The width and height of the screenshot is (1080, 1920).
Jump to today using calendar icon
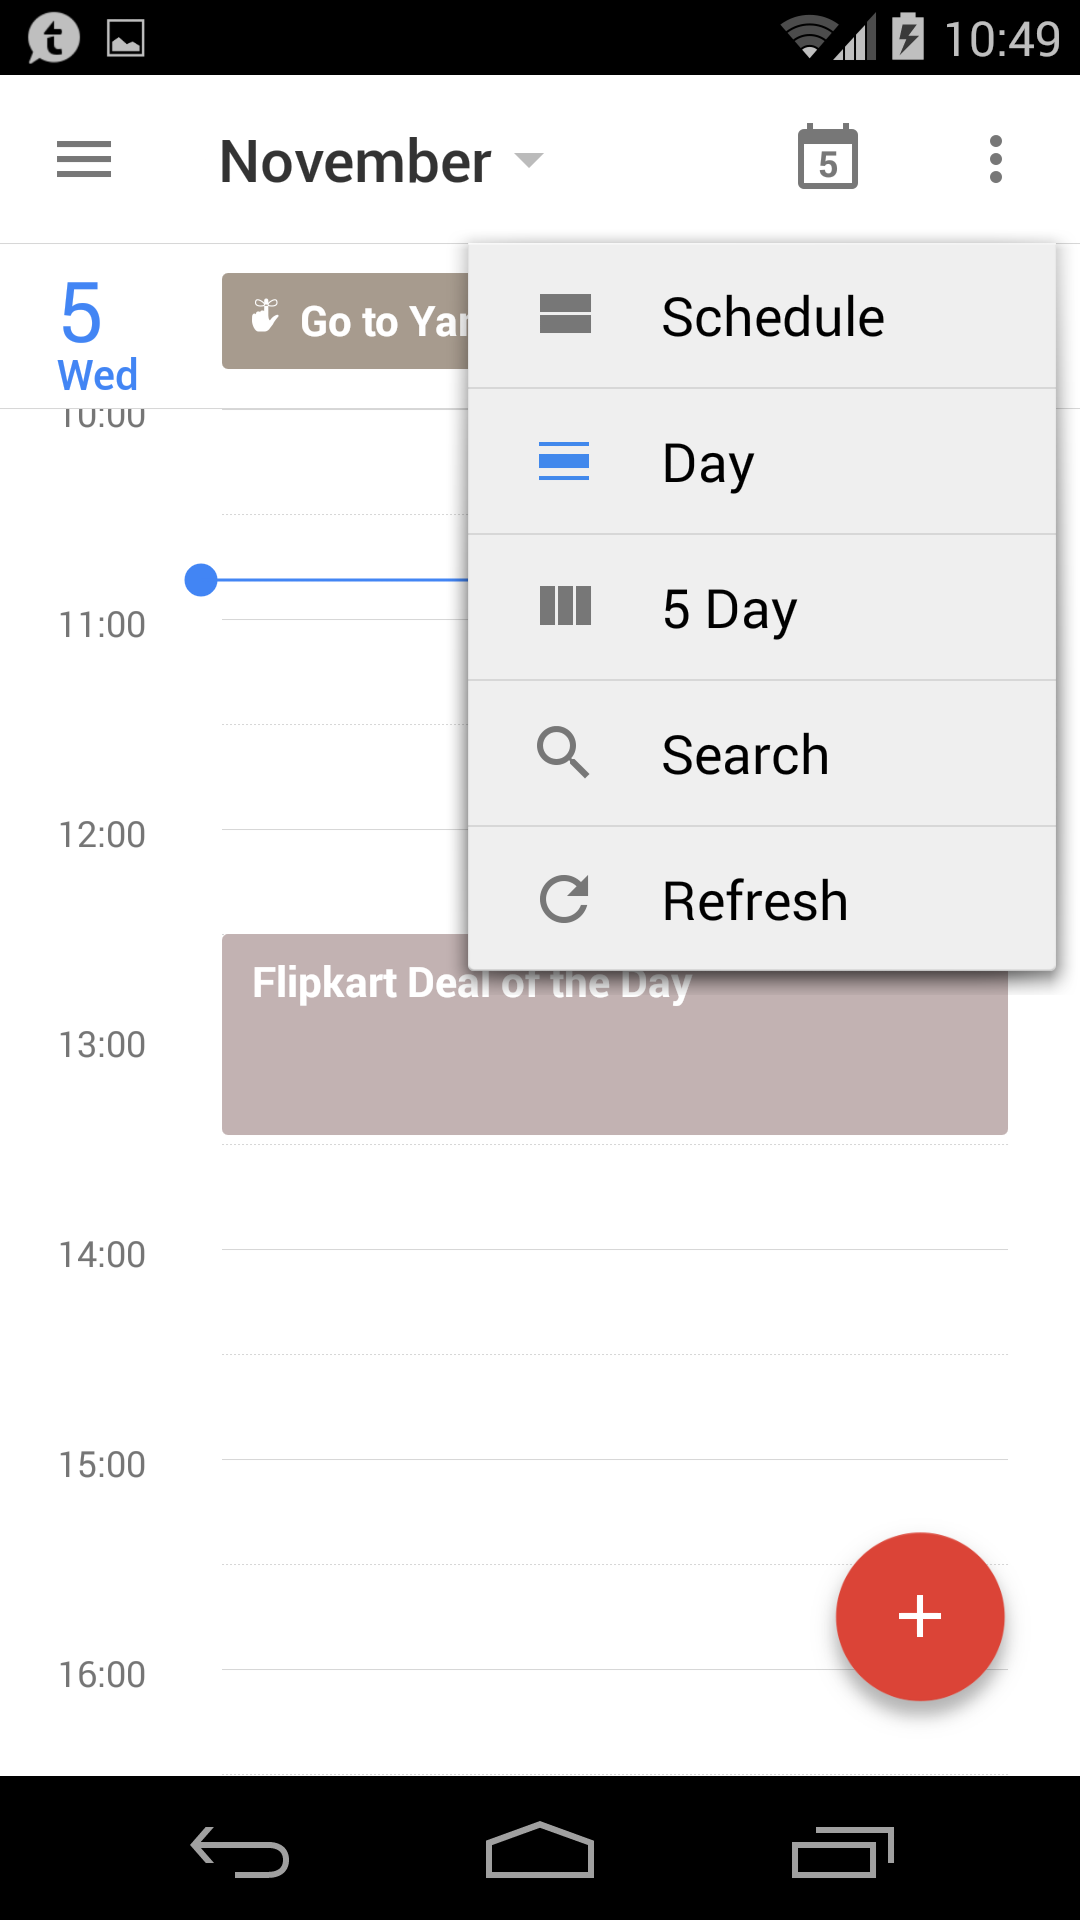(x=827, y=158)
